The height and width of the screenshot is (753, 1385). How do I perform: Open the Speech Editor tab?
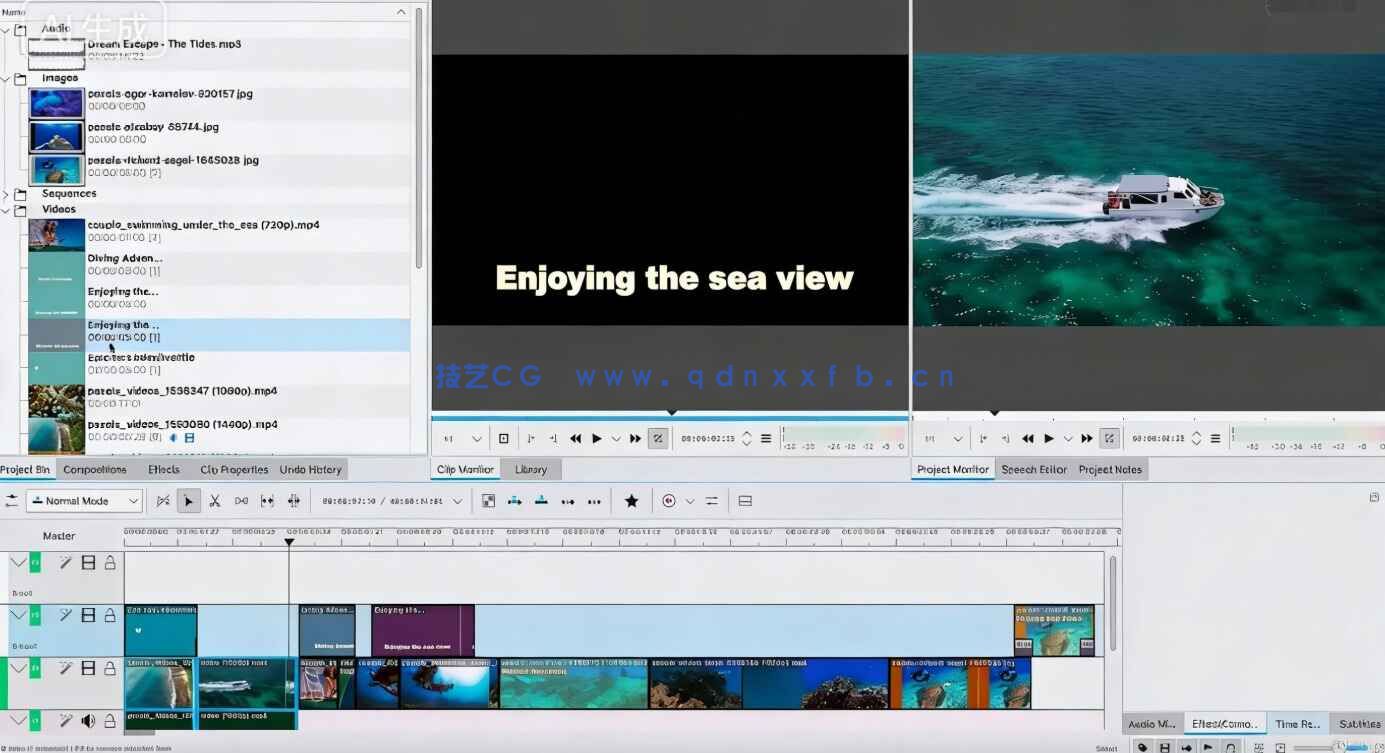[x=1033, y=469]
